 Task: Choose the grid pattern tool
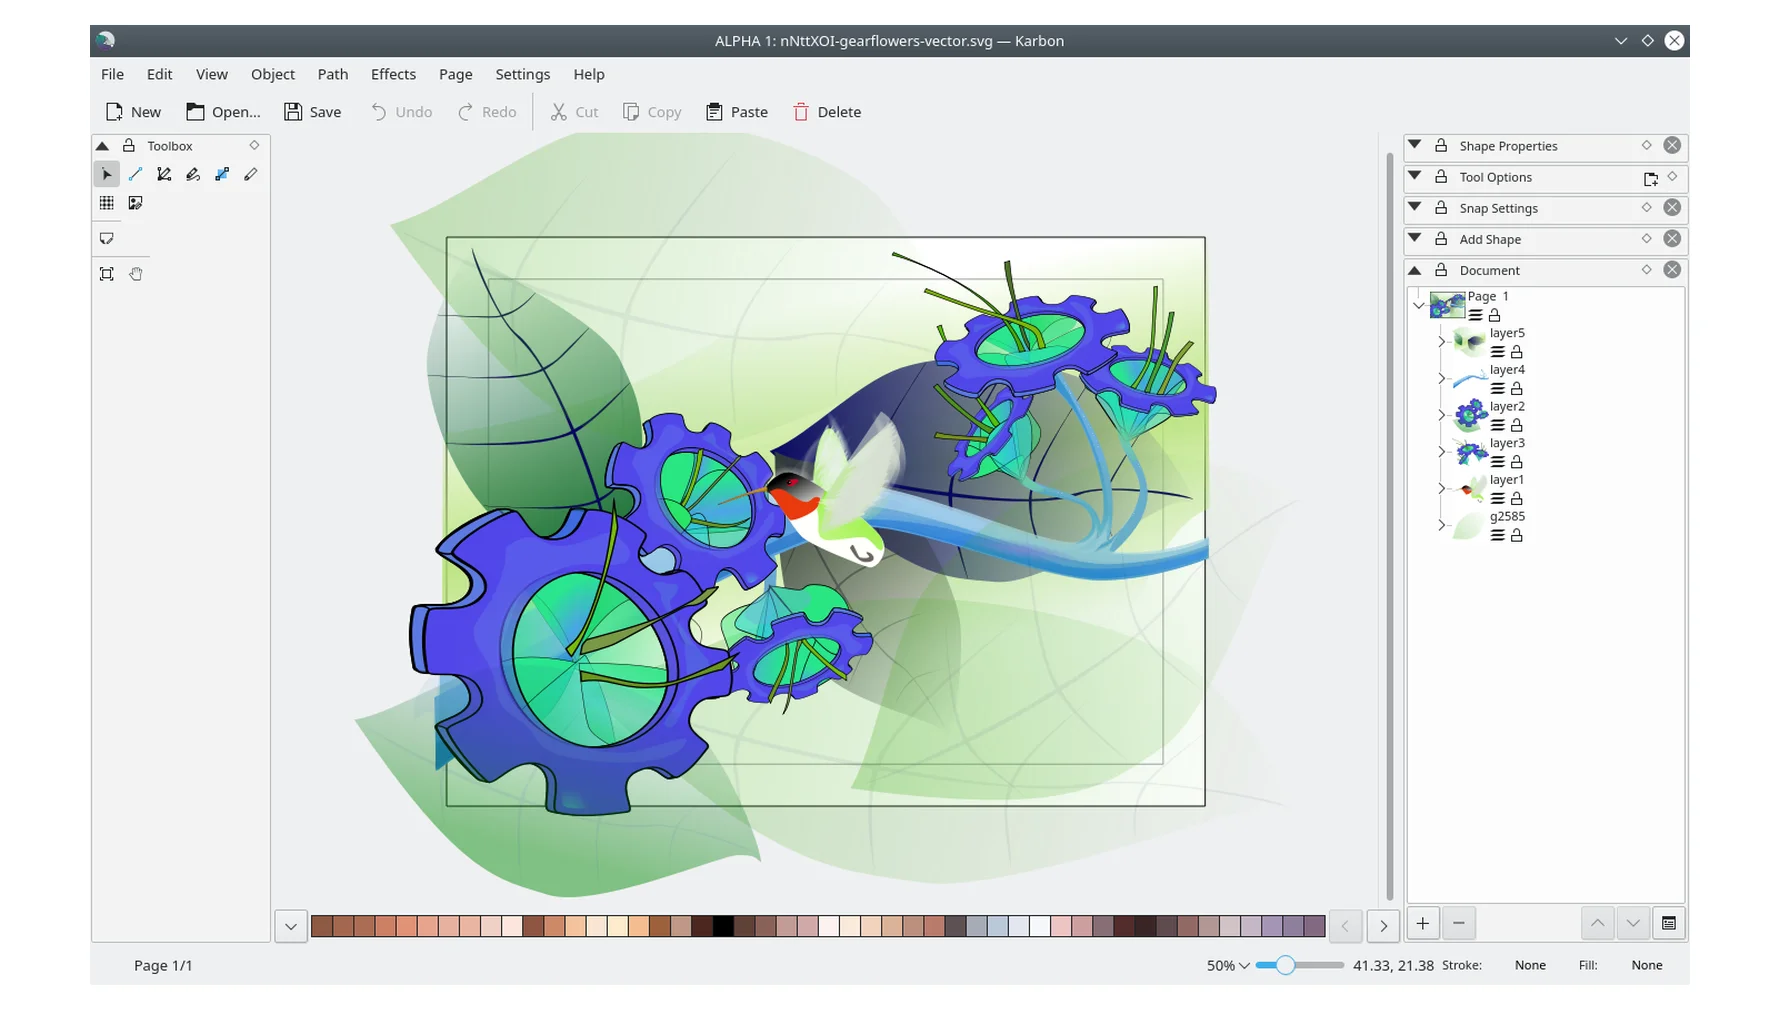click(x=107, y=203)
